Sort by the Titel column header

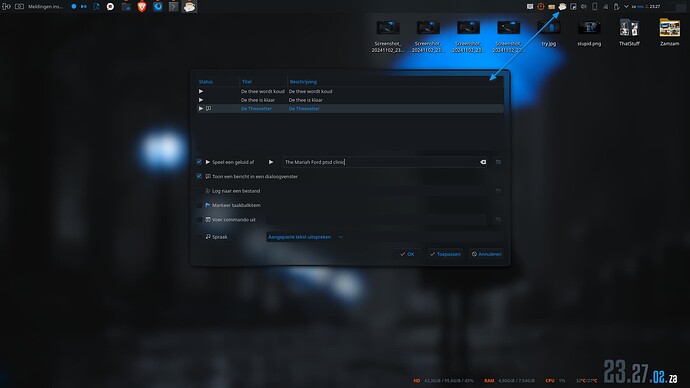(x=264, y=82)
